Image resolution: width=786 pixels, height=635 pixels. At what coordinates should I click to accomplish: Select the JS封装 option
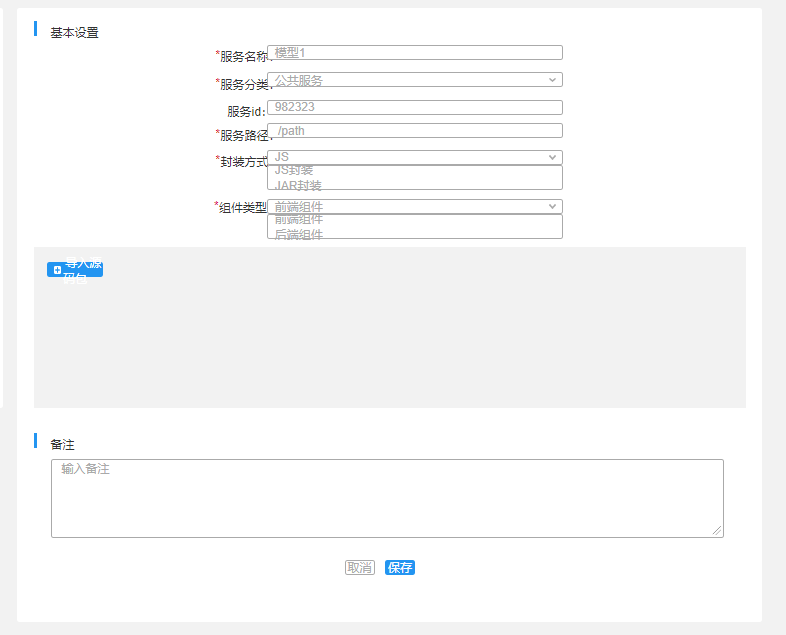[294, 170]
